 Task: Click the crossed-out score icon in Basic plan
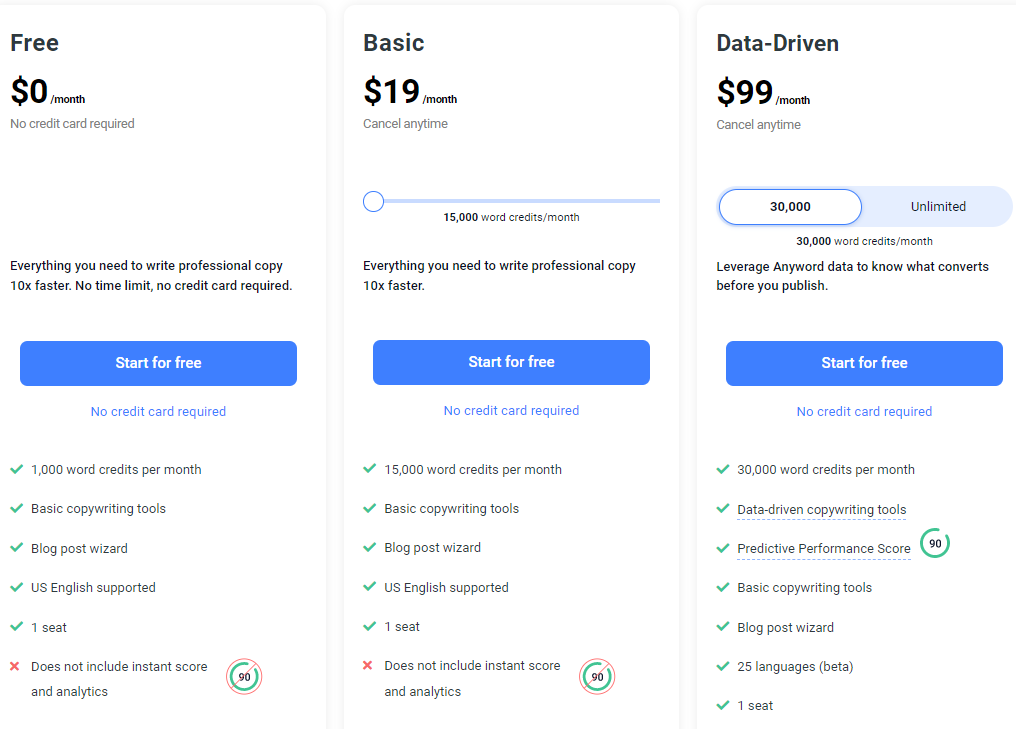click(597, 677)
